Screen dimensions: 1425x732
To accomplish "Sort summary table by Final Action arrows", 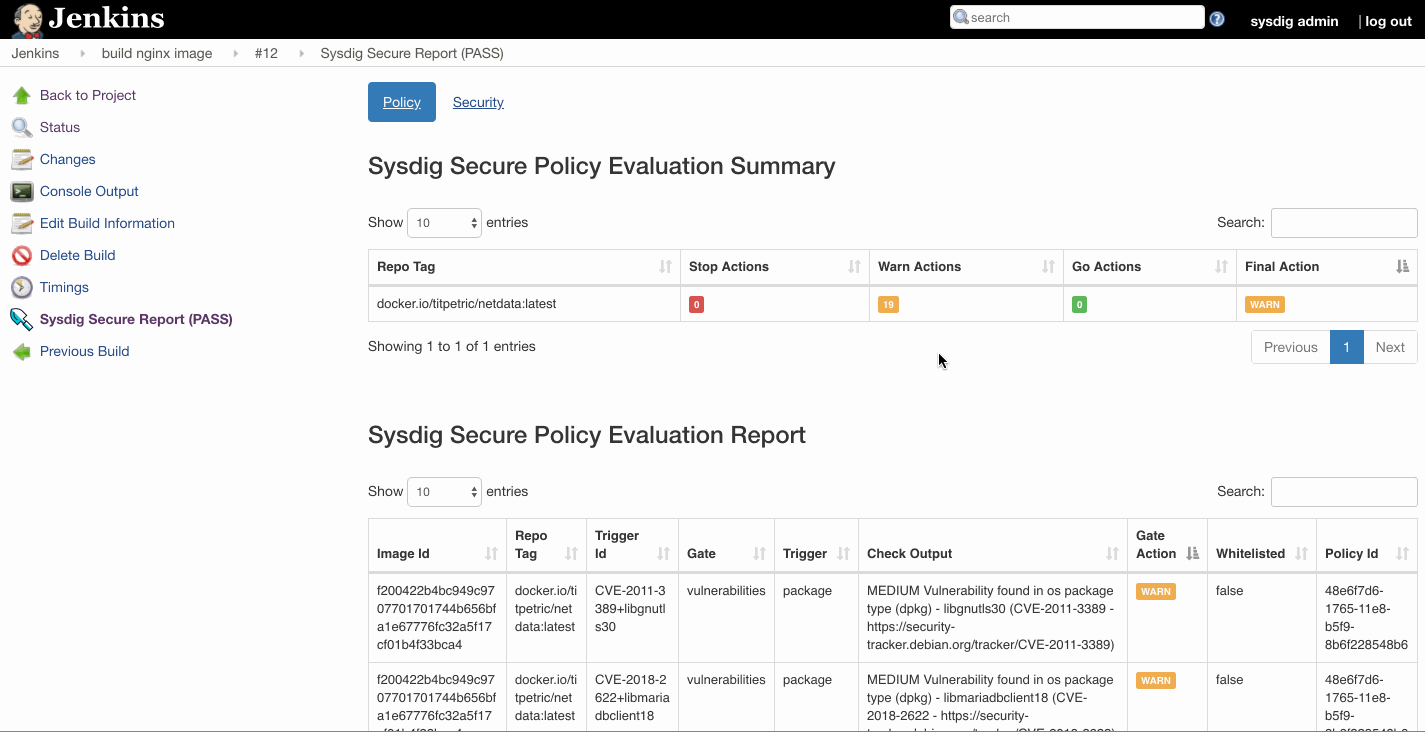I will 1403,267.
